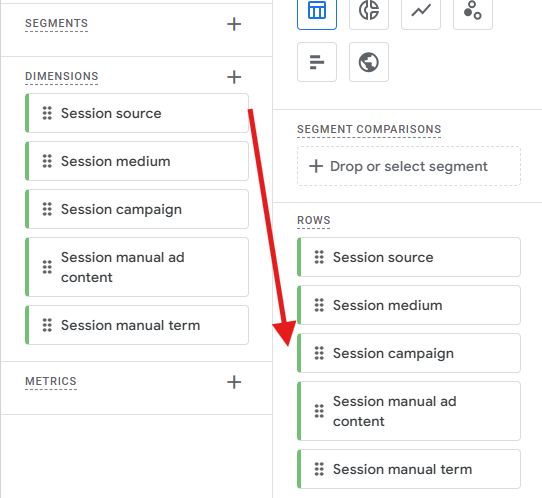Click Session manual term row chip

click(x=409, y=469)
